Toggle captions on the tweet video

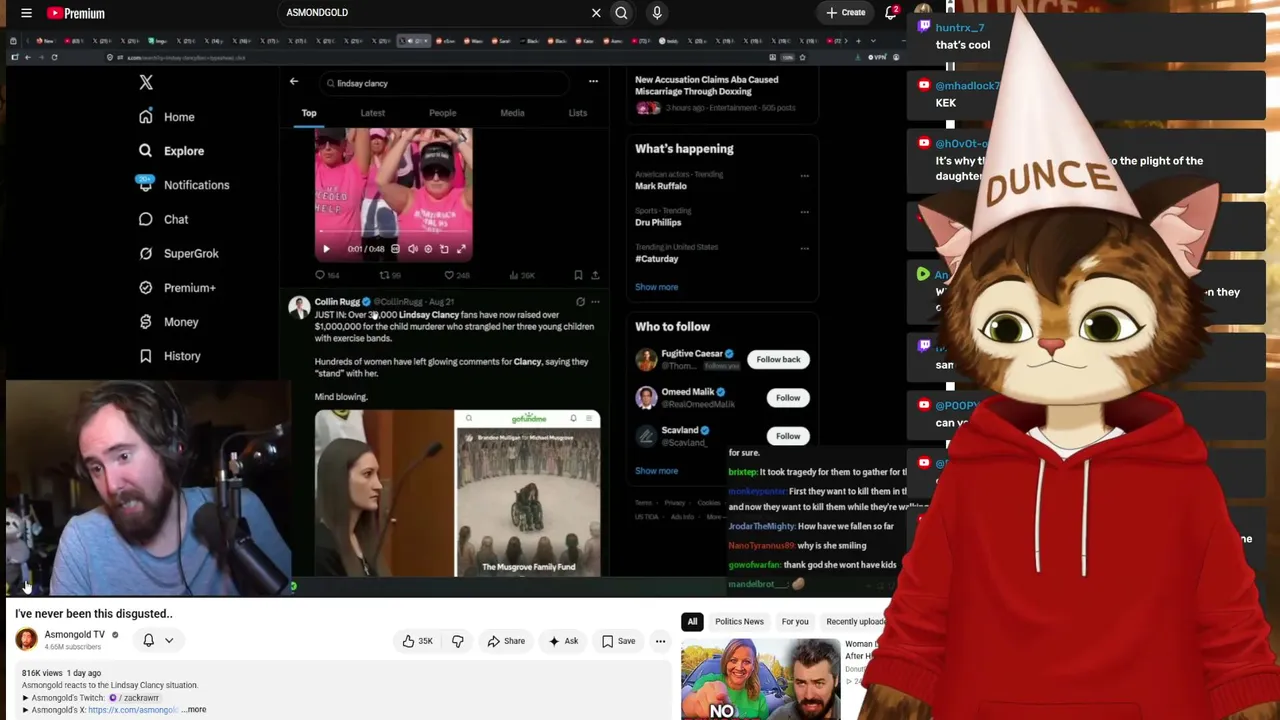[x=395, y=249]
